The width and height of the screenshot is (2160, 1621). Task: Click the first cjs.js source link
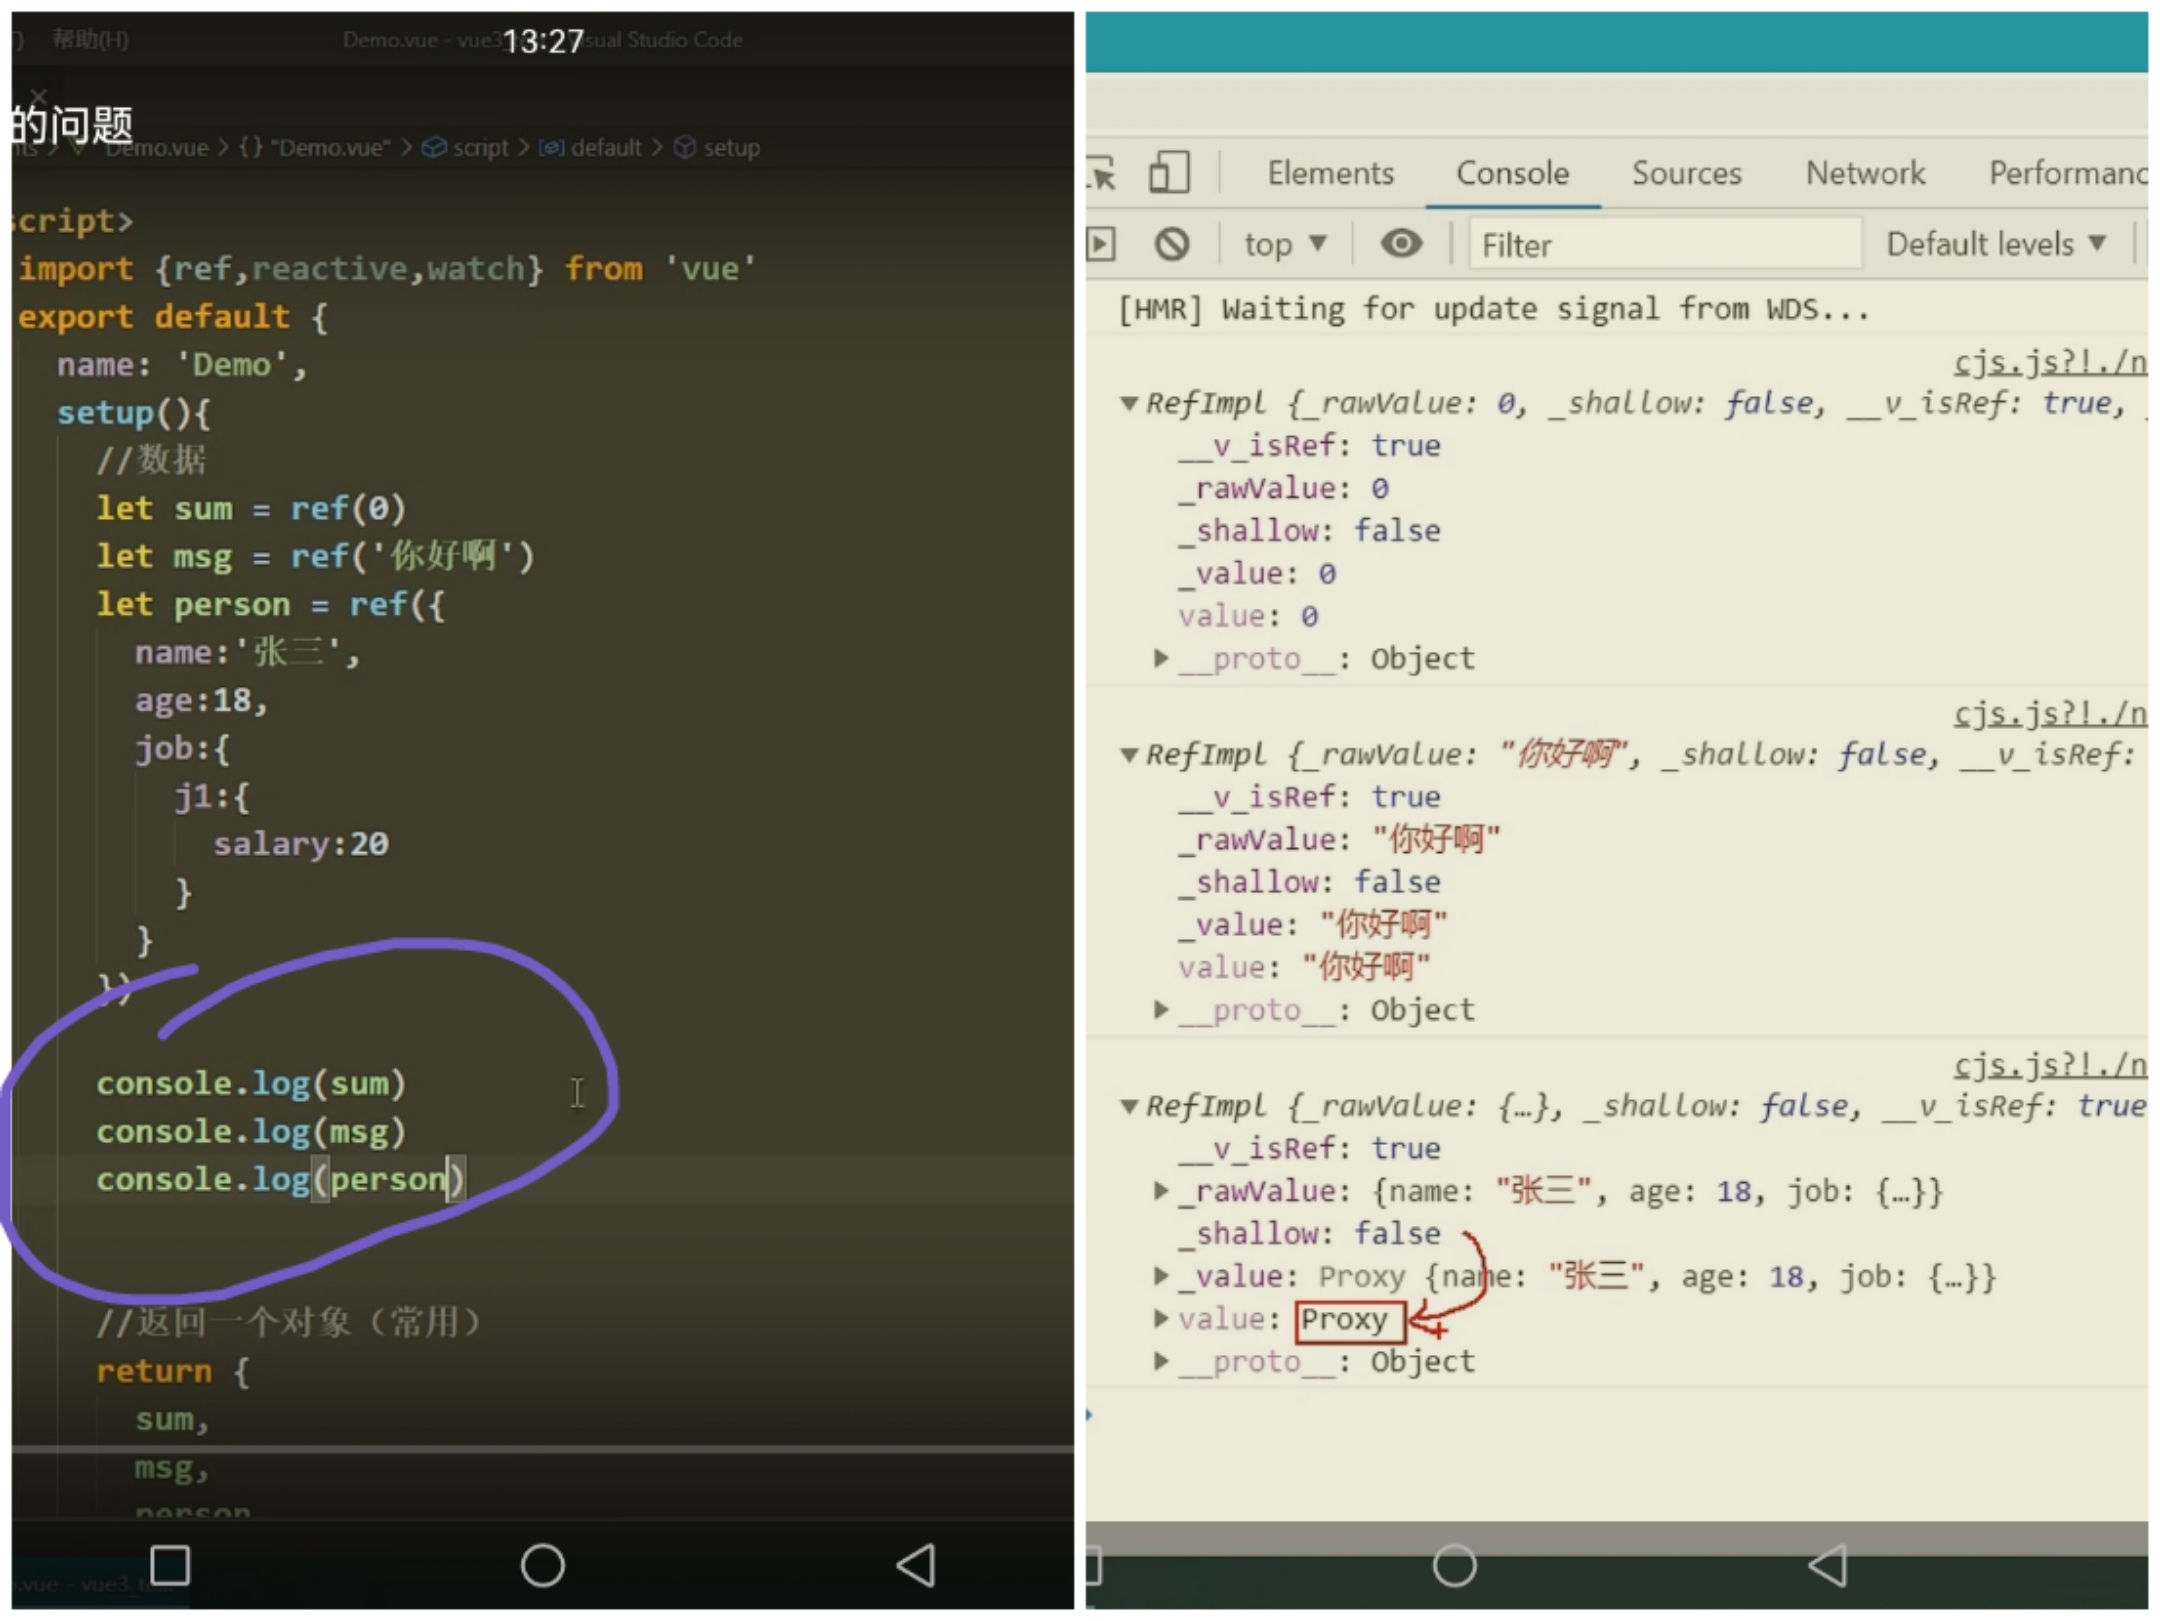[x=2048, y=362]
